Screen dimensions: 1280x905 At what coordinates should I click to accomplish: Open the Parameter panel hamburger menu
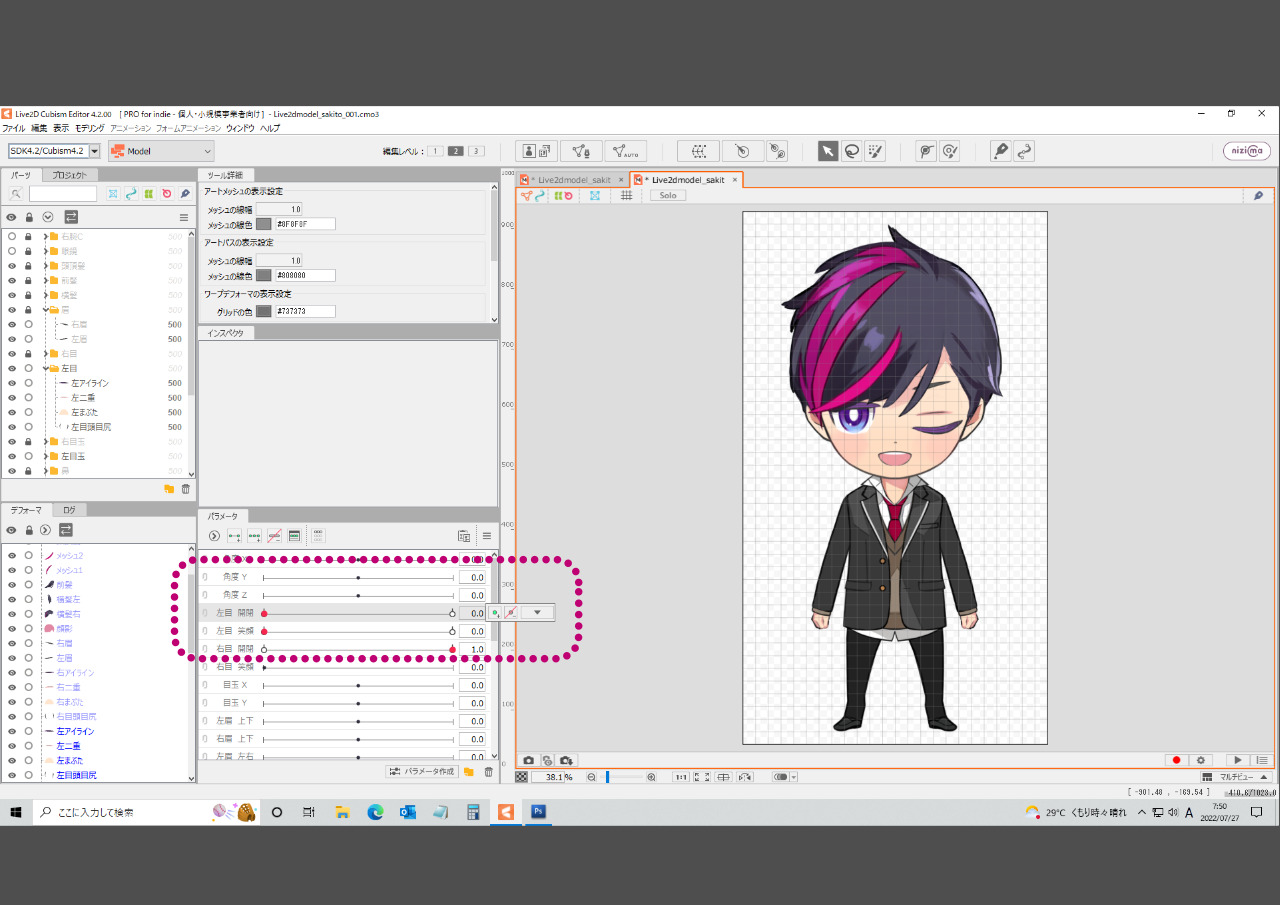(x=487, y=536)
